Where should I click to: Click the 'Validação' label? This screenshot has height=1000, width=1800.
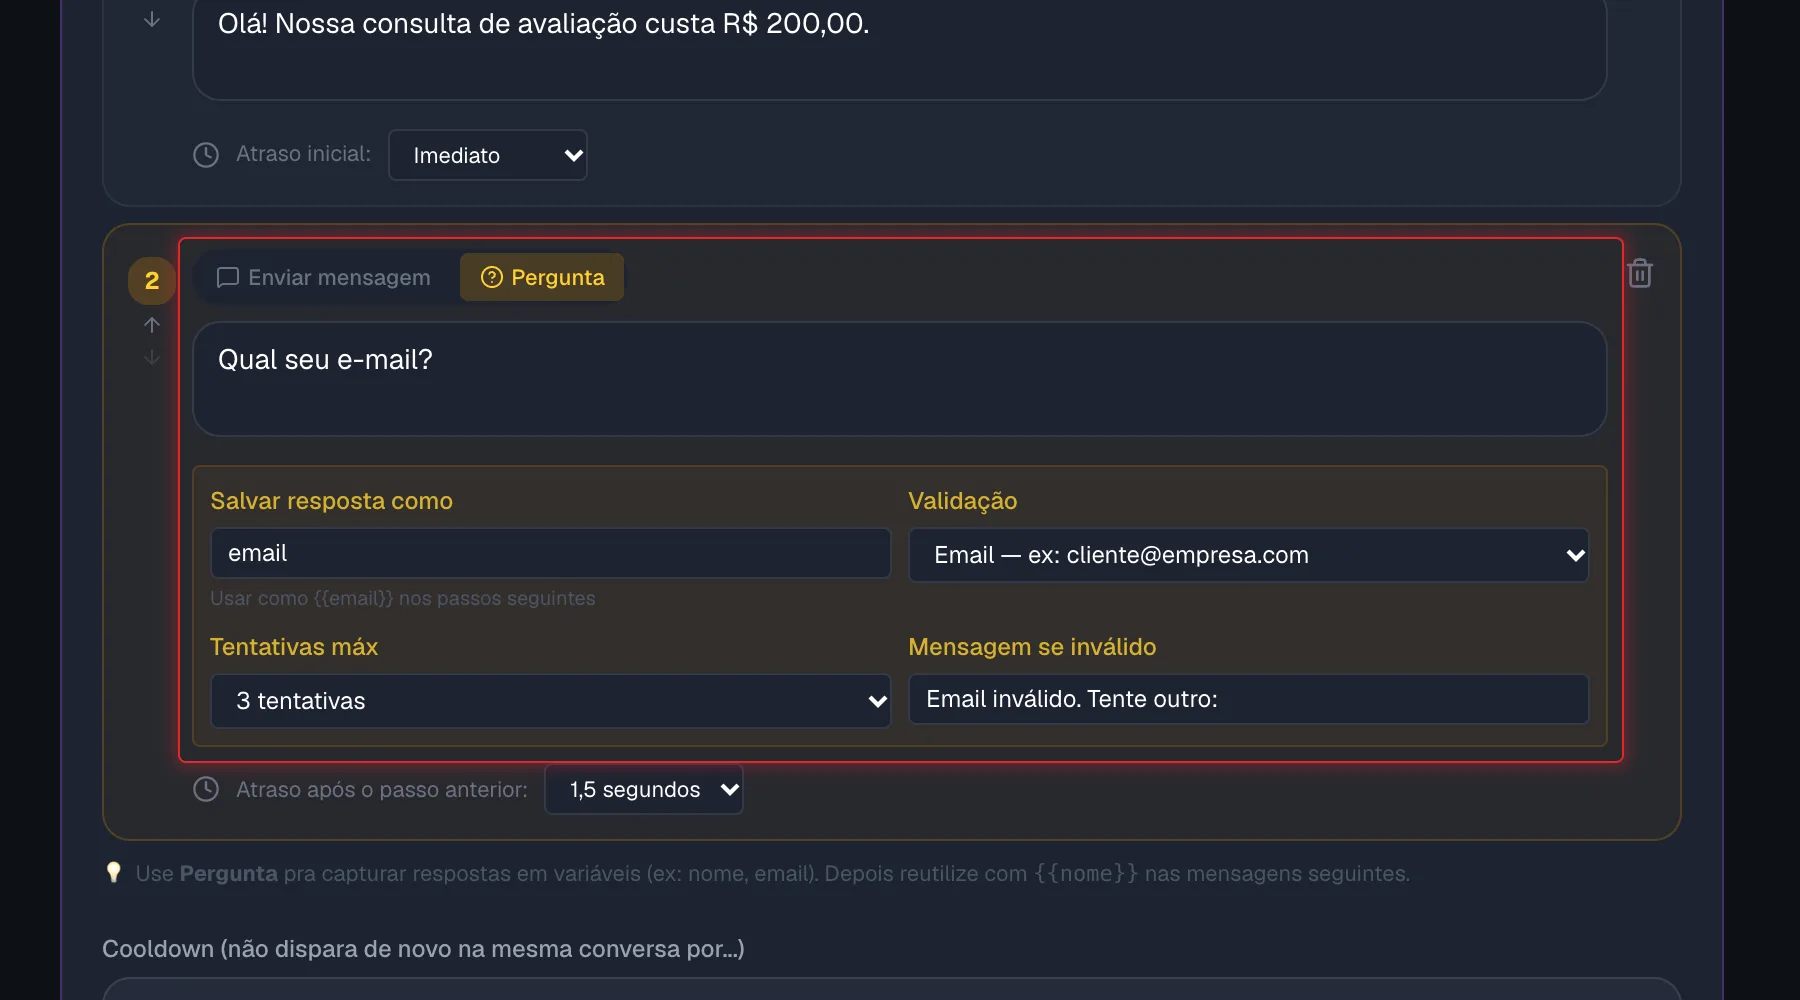tap(963, 501)
